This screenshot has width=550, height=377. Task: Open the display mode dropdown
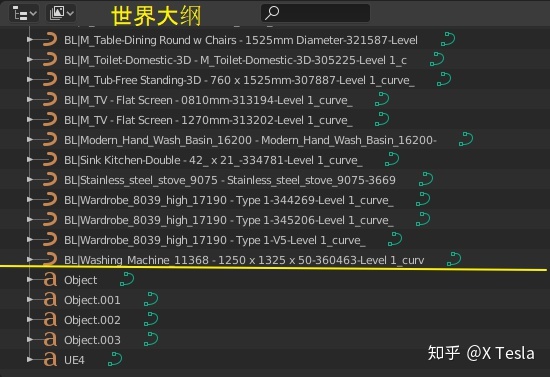[x=61, y=14]
